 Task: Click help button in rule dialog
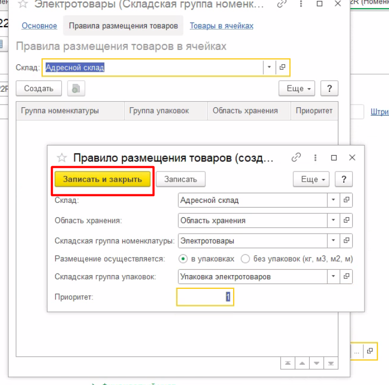coord(344,179)
